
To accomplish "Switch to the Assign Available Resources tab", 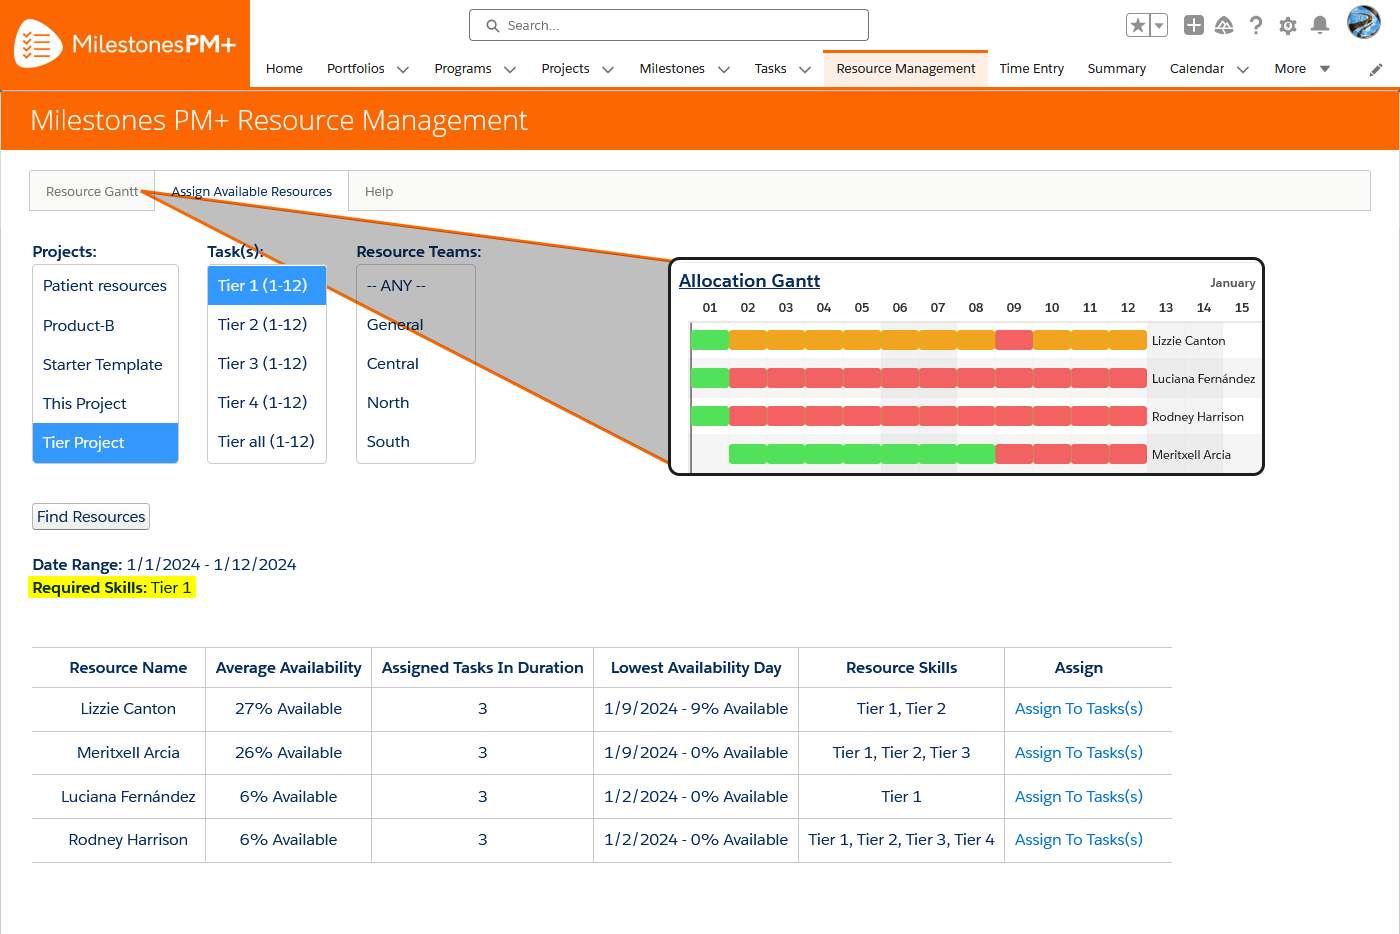I will tap(250, 191).
